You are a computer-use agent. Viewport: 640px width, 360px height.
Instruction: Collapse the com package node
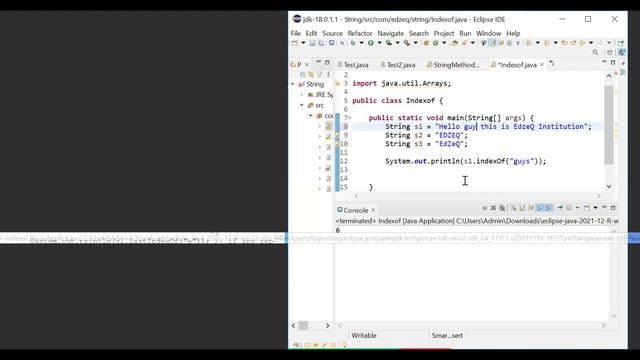coord(311,116)
